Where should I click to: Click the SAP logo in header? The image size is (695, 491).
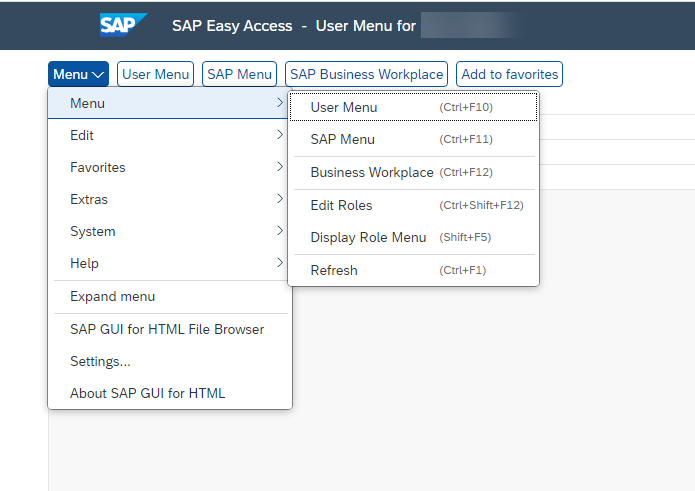(x=123, y=25)
